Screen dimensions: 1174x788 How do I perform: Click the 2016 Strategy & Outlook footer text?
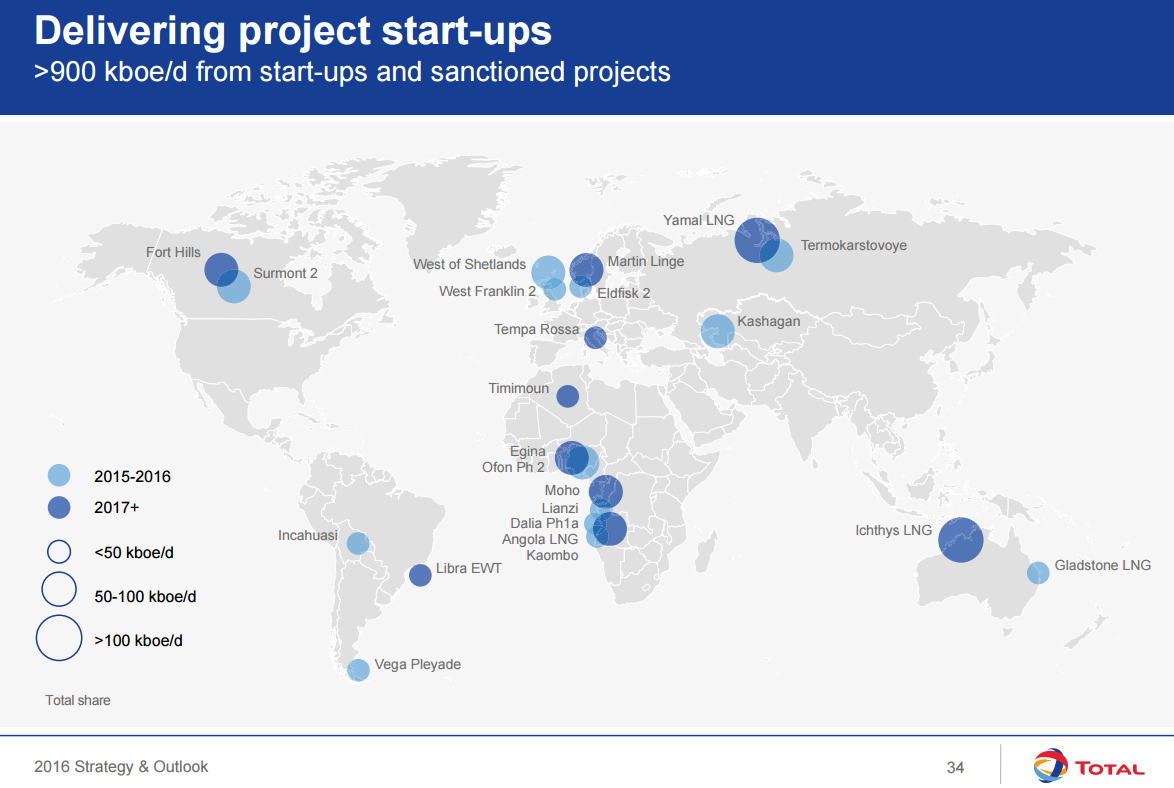(122, 766)
